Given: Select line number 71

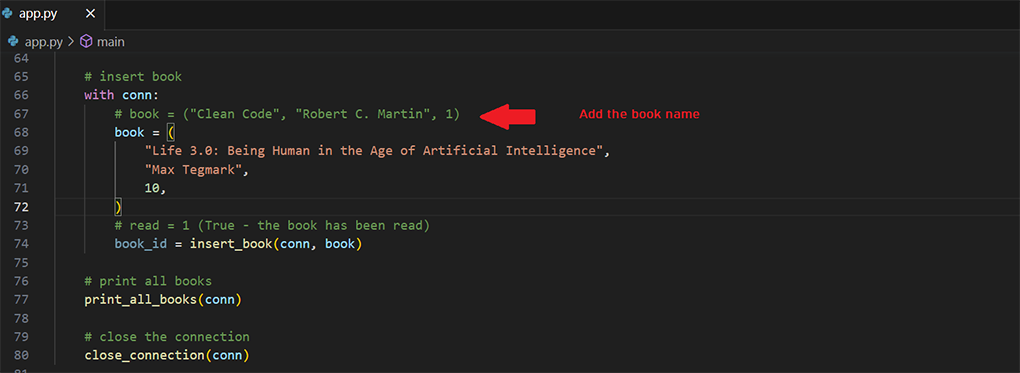Looking at the screenshot, I should pyautogui.click(x=21, y=188).
